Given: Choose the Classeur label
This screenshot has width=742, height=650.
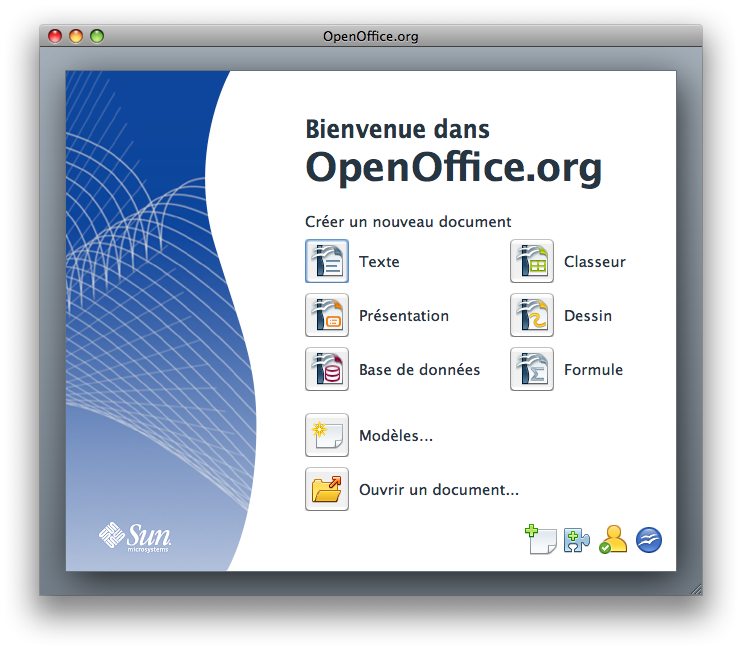Looking at the screenshot, I should point(594,262).
